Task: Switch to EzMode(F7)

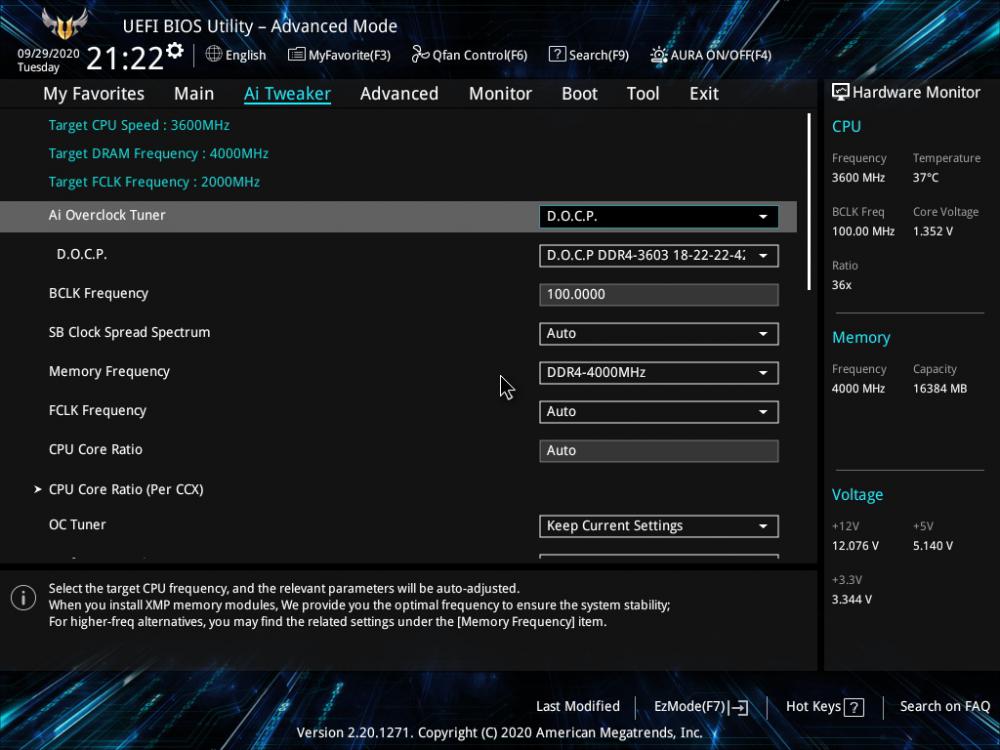Action: pos(701,707)
